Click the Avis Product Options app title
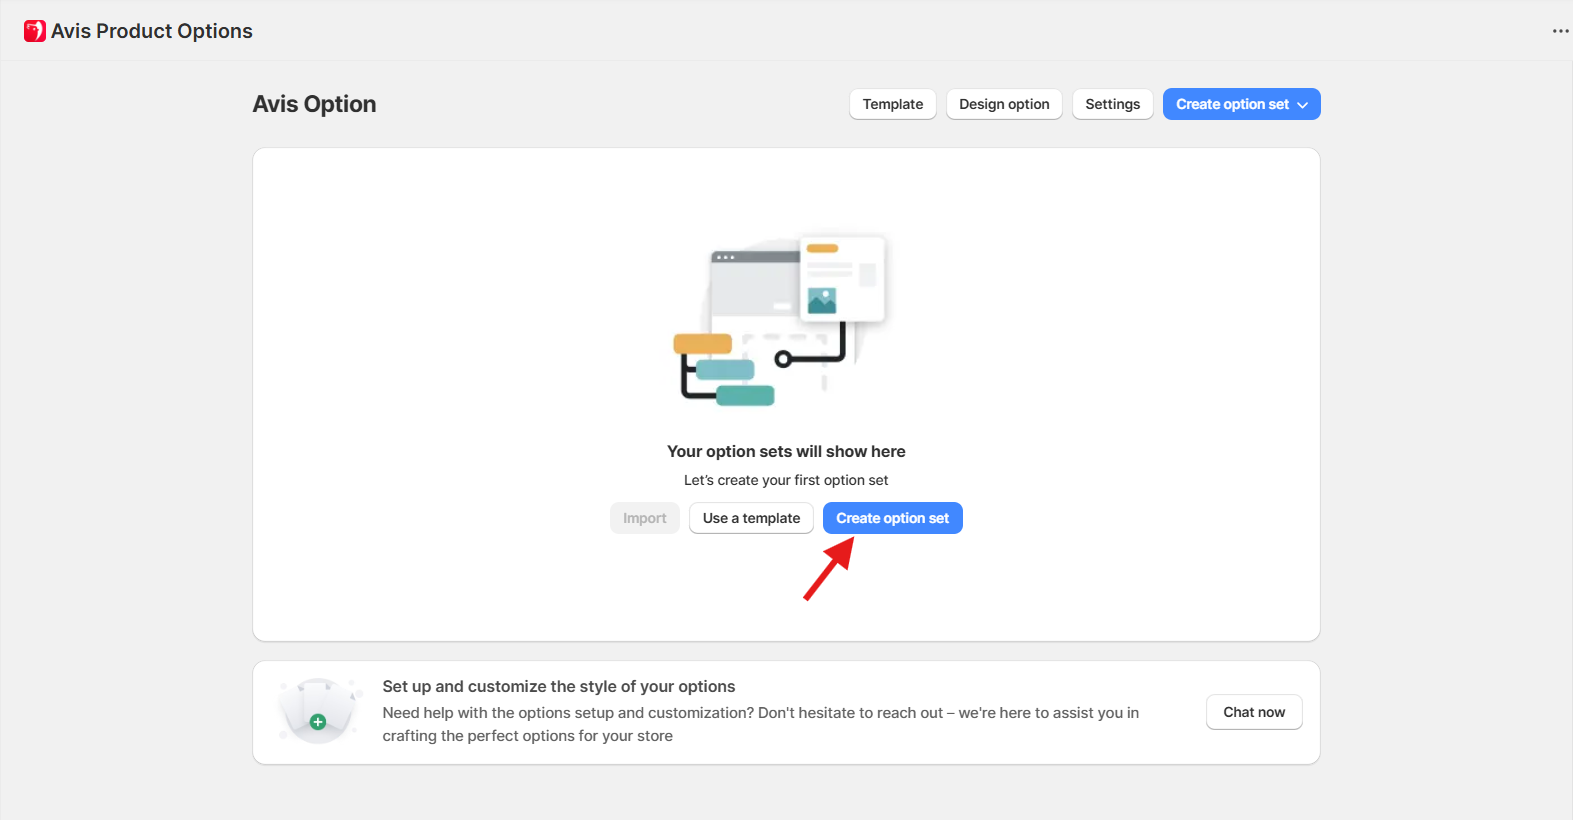The width and height of the screenshot is (1573, 820). 152,31
